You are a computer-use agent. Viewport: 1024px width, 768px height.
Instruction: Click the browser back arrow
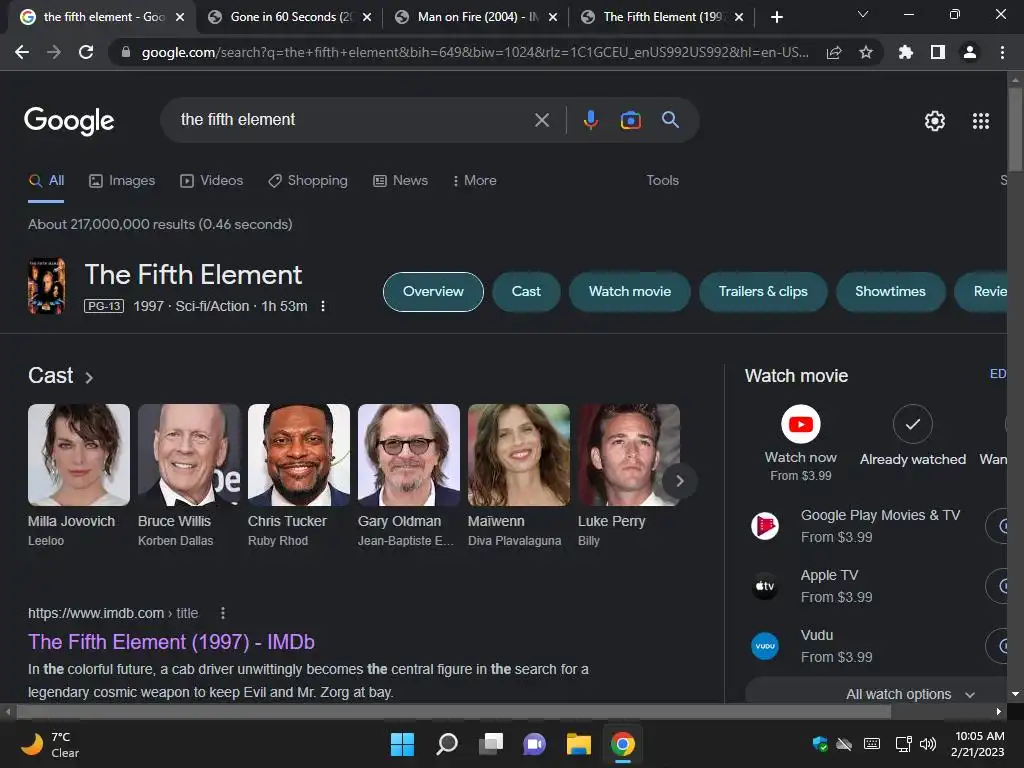tap(22, 52)
